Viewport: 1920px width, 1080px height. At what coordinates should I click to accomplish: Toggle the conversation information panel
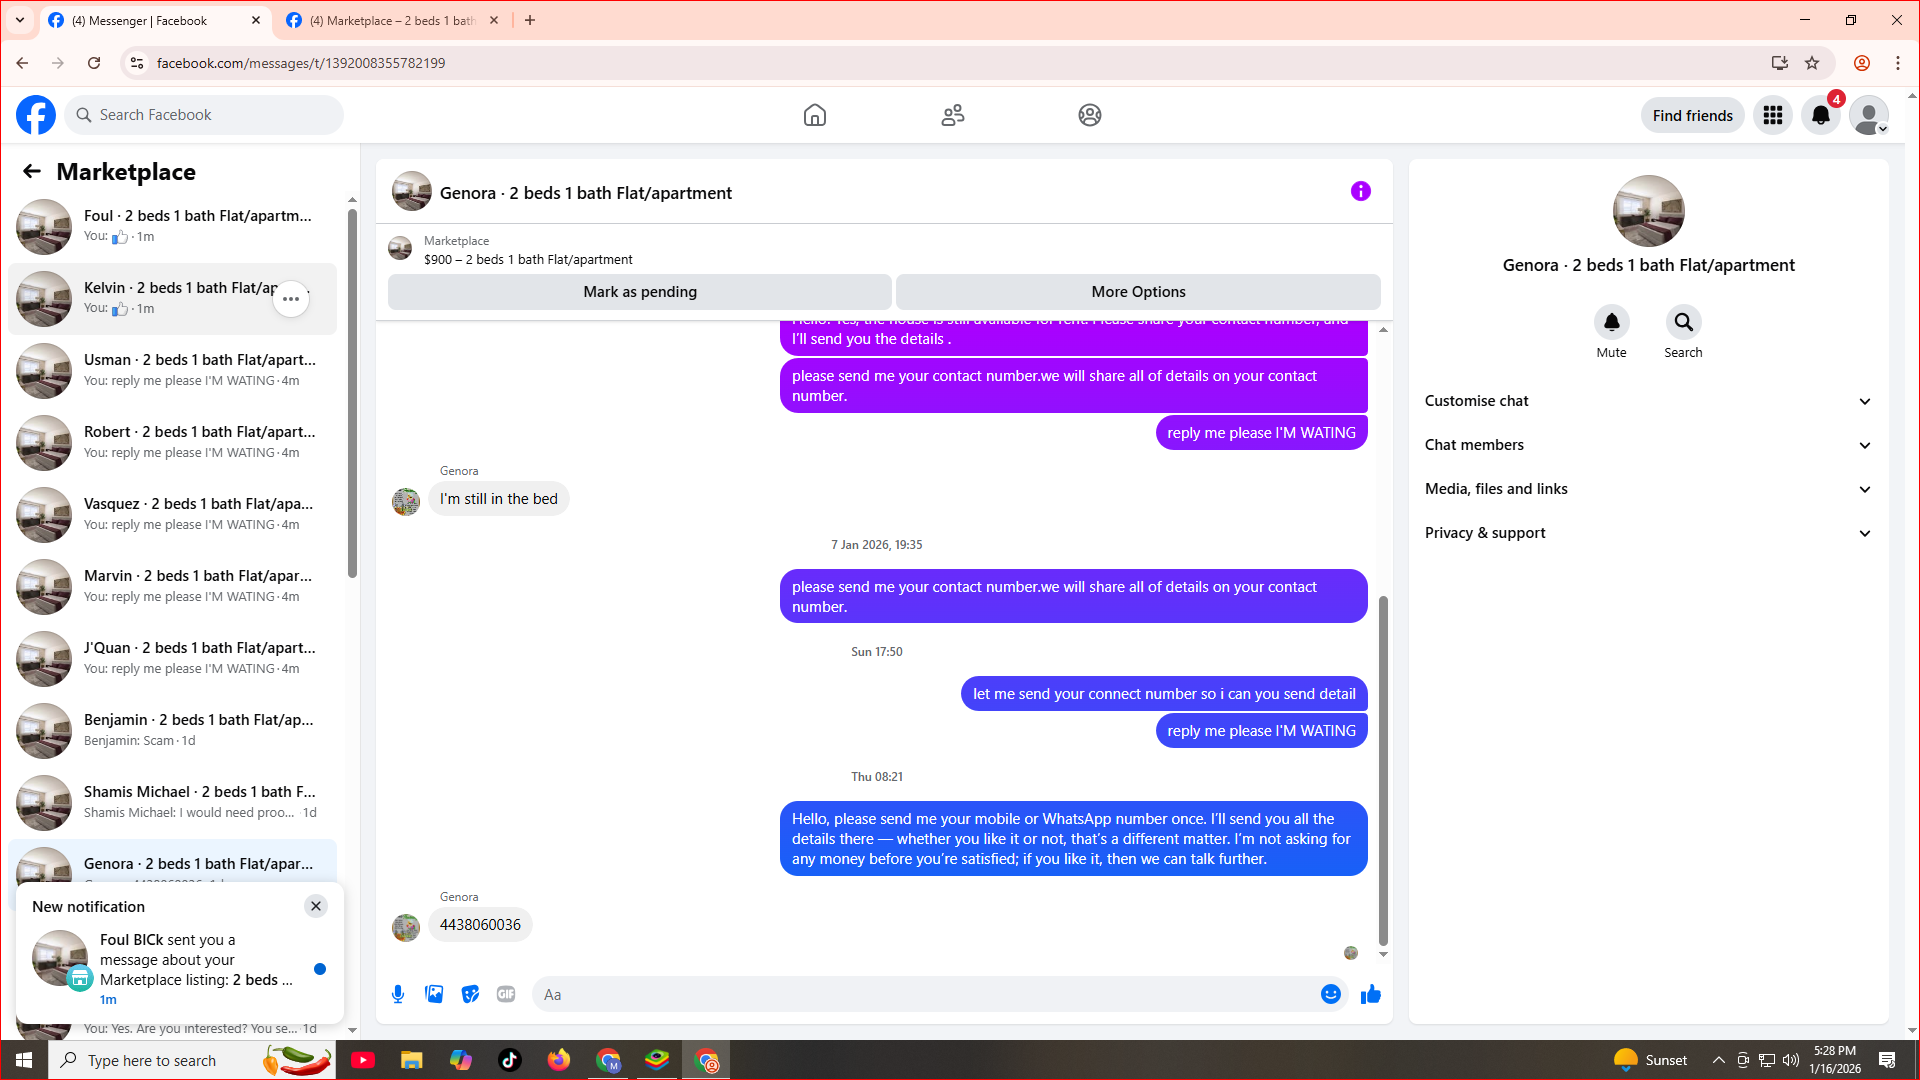coord(1360,191)
